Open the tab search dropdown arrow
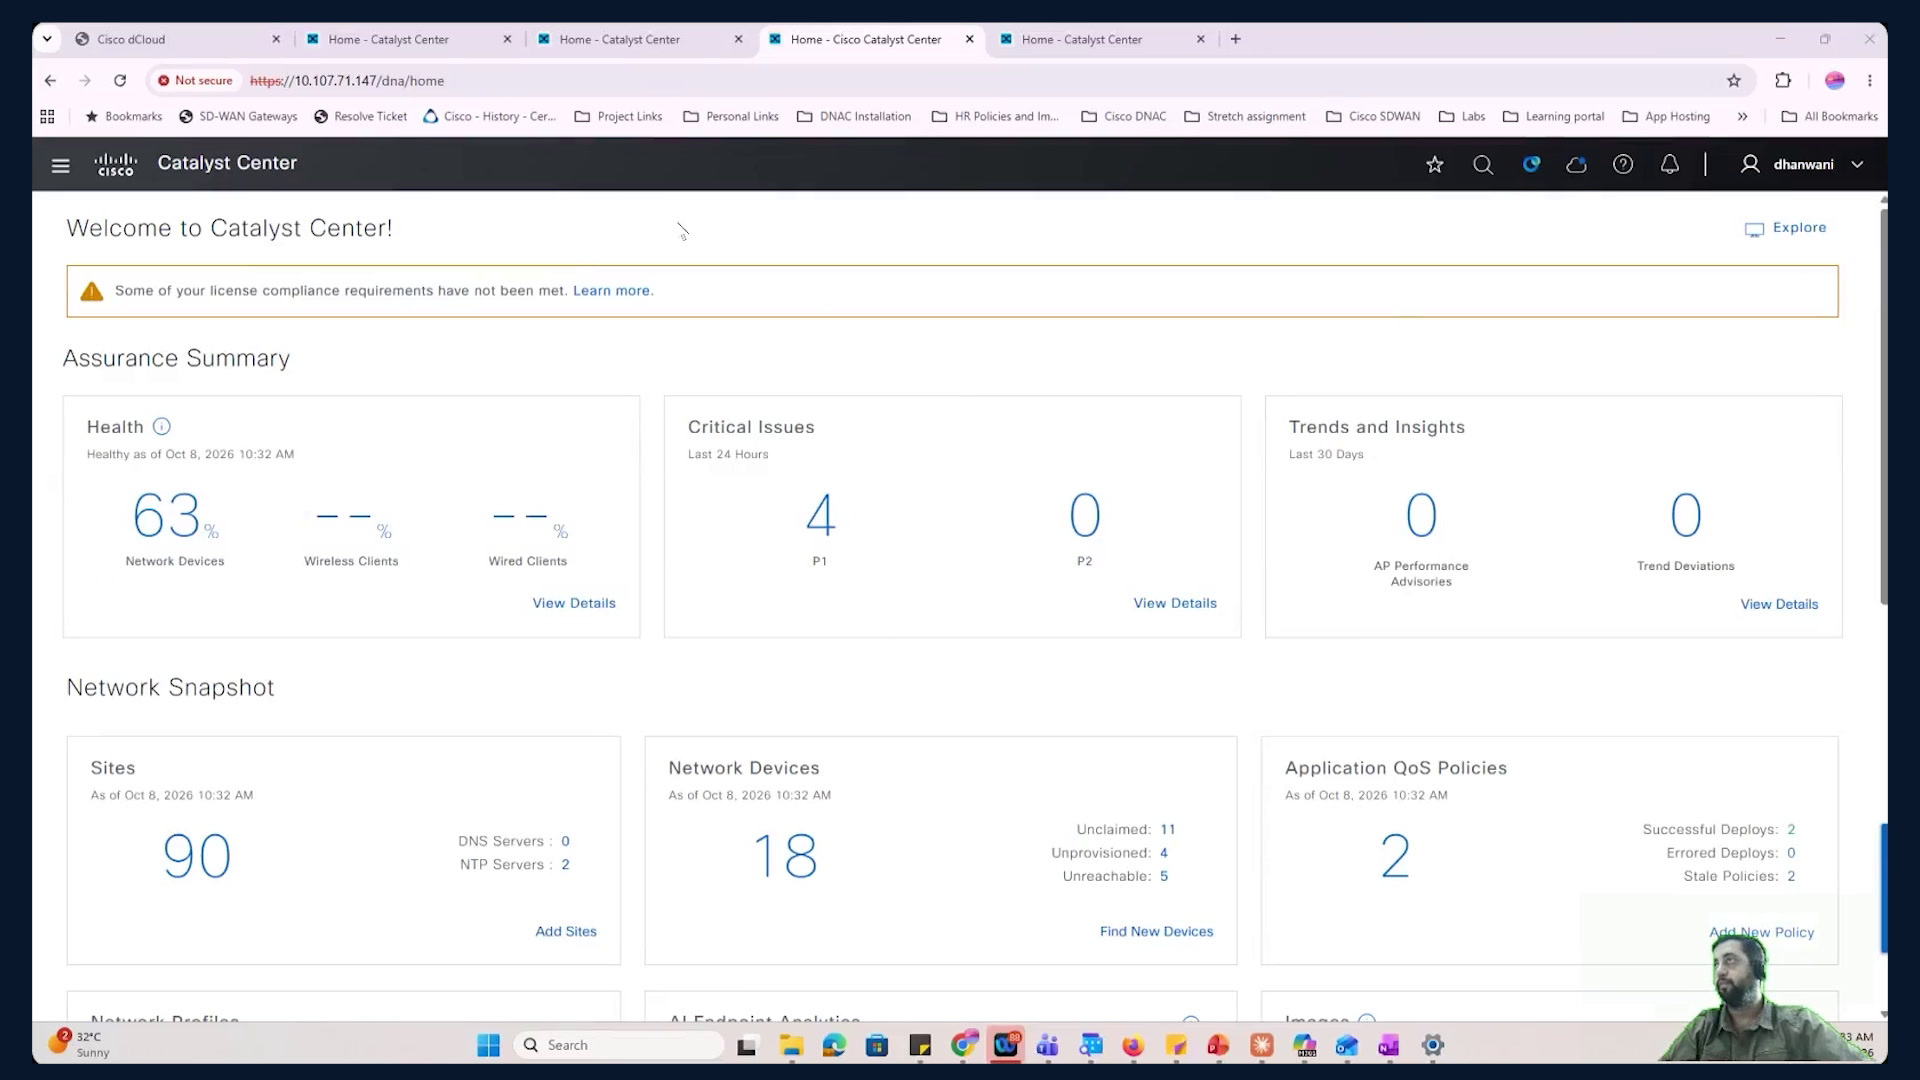The width and height of the screenshot is (1920, 1080). tap(47, 39)
